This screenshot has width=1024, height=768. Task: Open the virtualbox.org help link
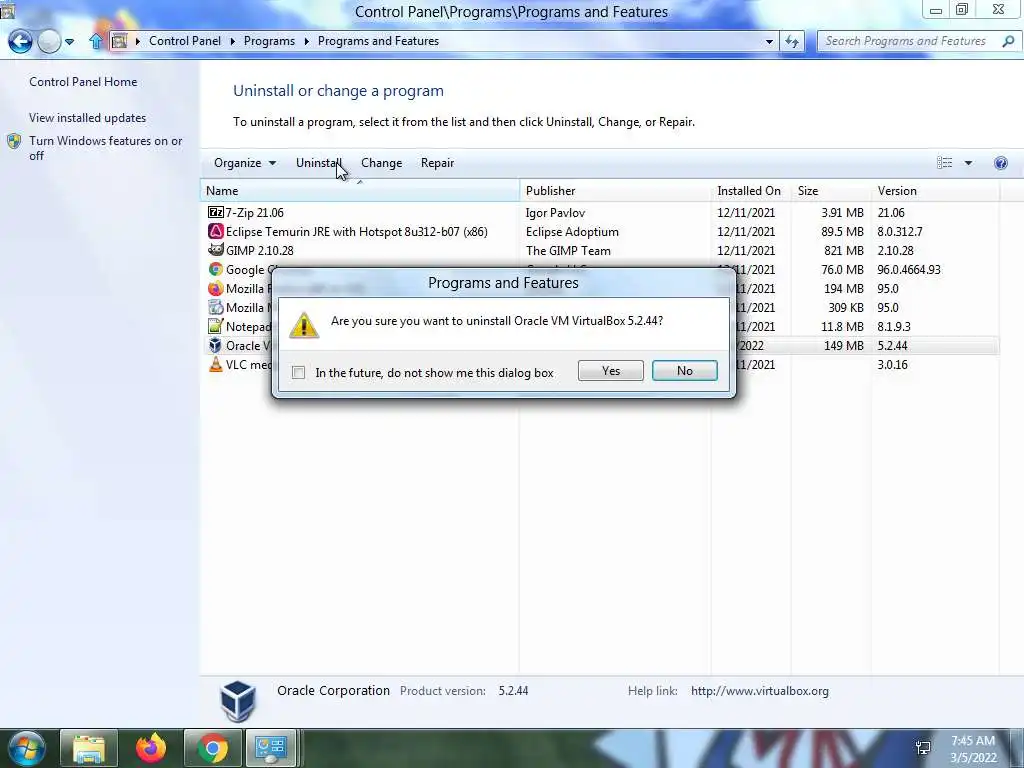pyautogui.click(x=760, y=690)
